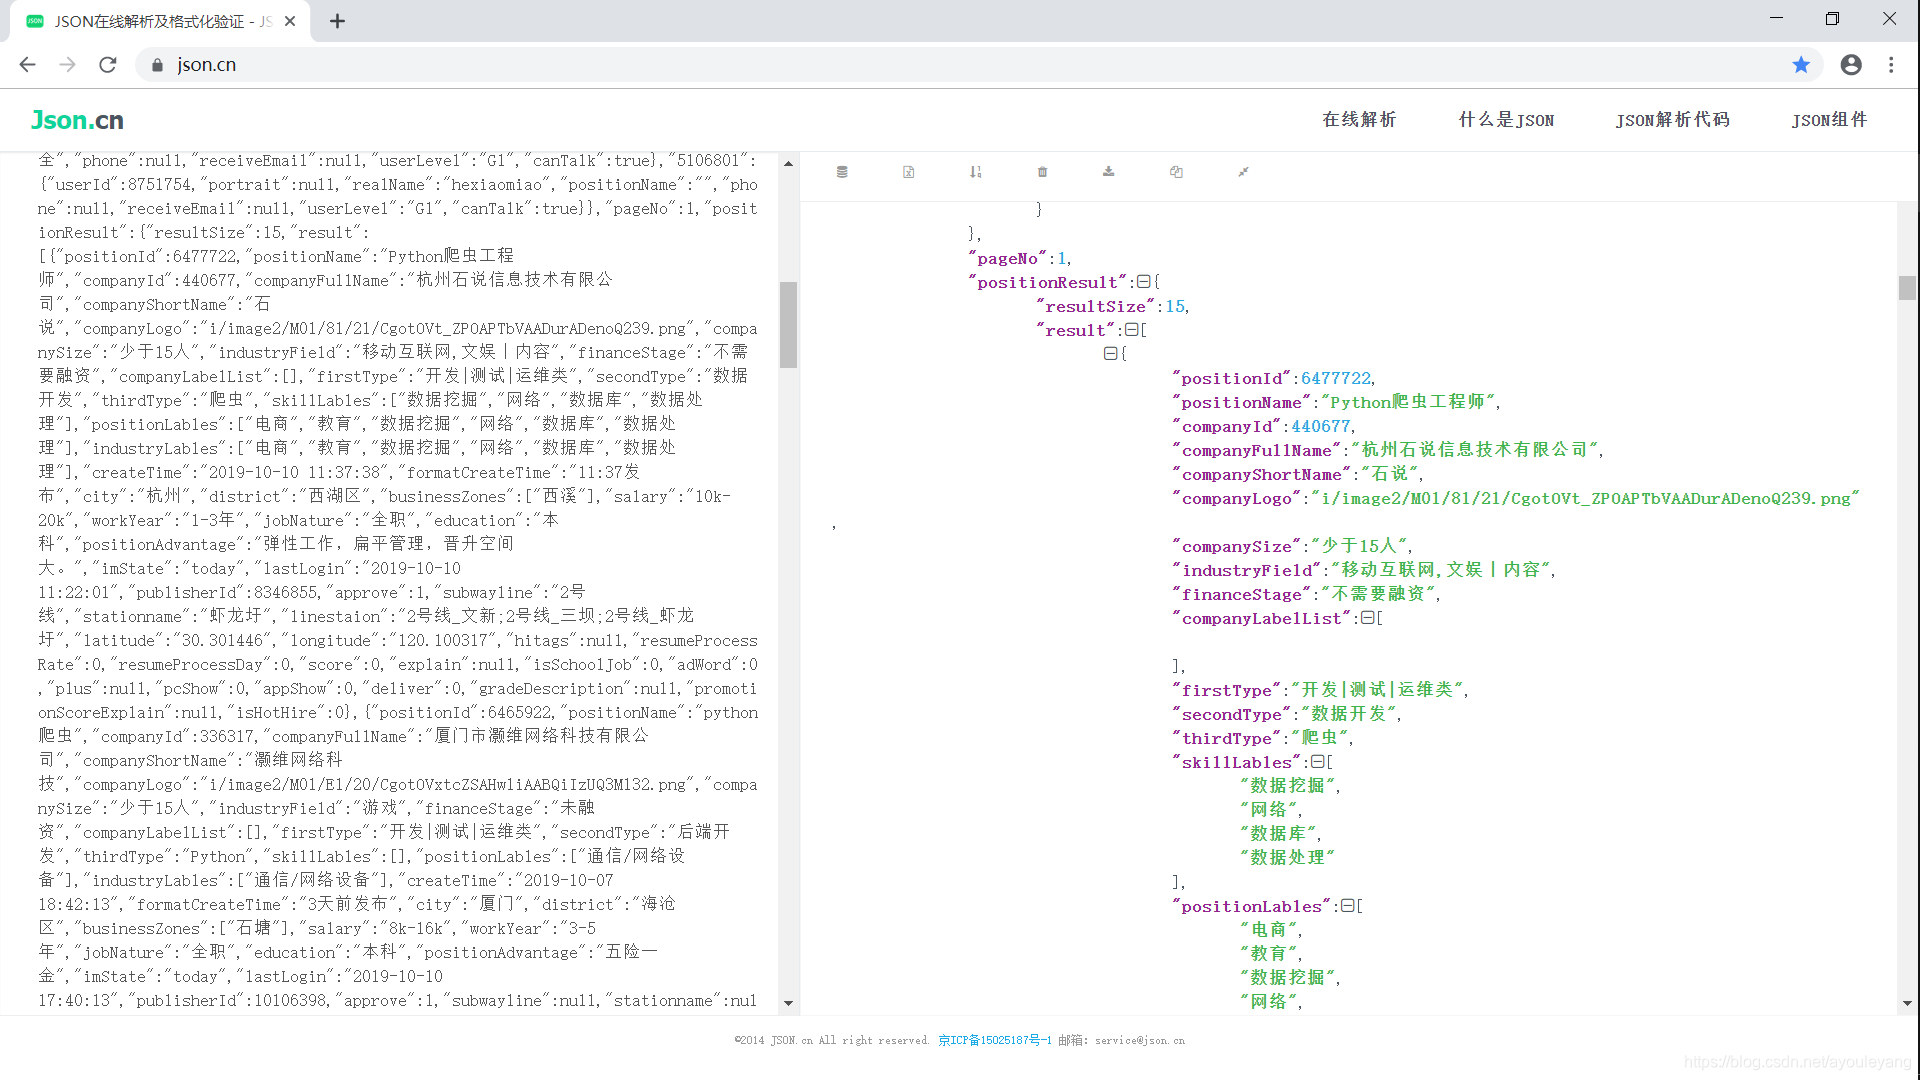
Task: Click the companyShortName value 石说
Action: click(x=1389, y=474)
